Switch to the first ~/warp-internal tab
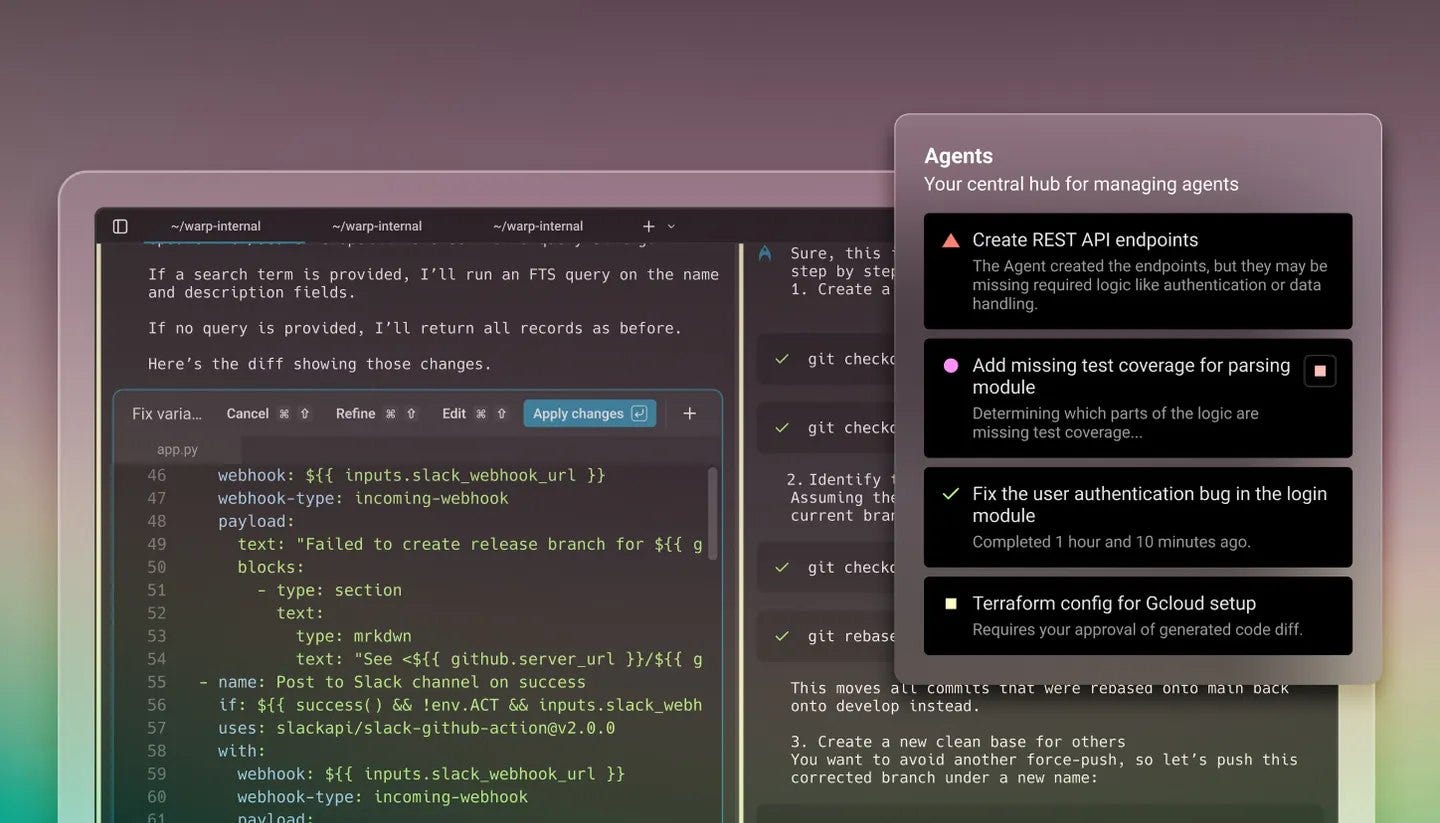Screen dimensions: 1440x823 tap(215, 226)
